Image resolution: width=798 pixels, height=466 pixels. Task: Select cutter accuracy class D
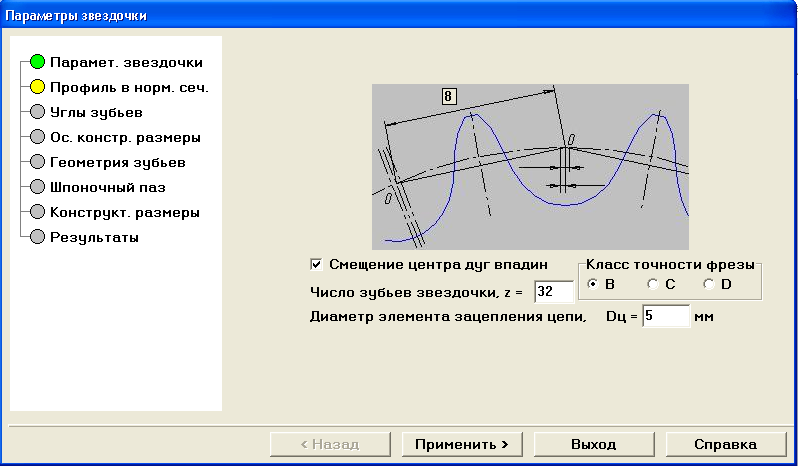[x=709, y=284]
